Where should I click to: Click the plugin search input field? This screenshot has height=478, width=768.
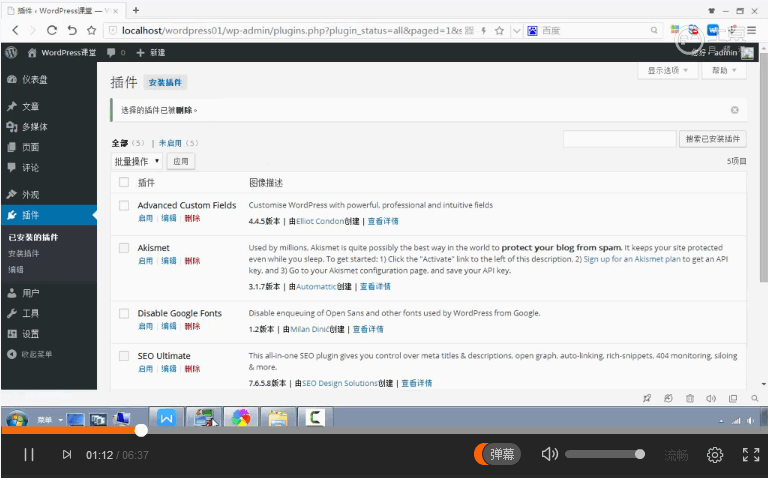(620, 139)
